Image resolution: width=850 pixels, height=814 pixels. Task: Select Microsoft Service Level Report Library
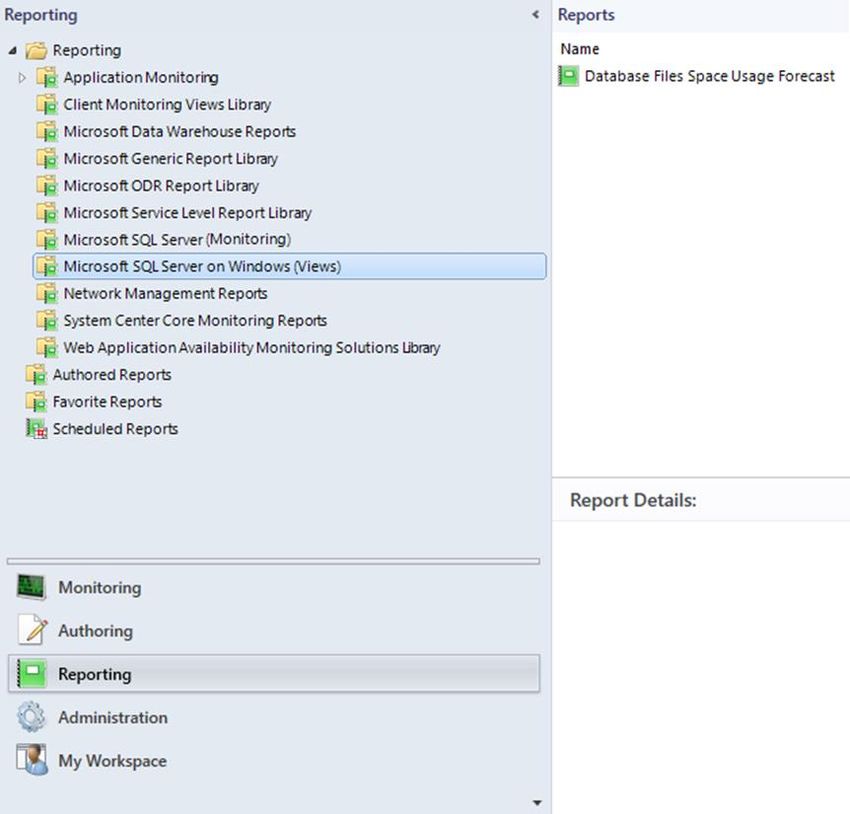(188, 213)
